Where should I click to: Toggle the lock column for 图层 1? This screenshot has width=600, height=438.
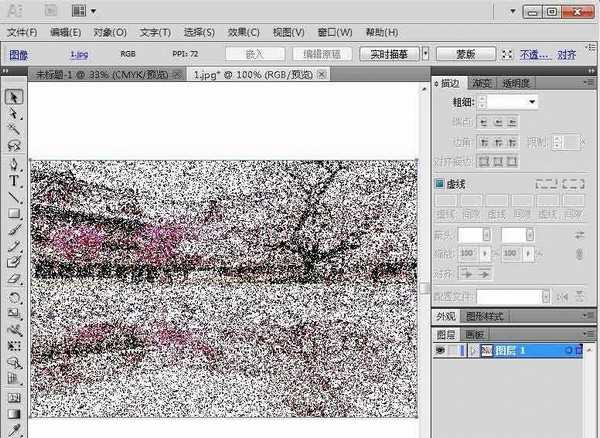pyautogui.click(x=455, y=350)
